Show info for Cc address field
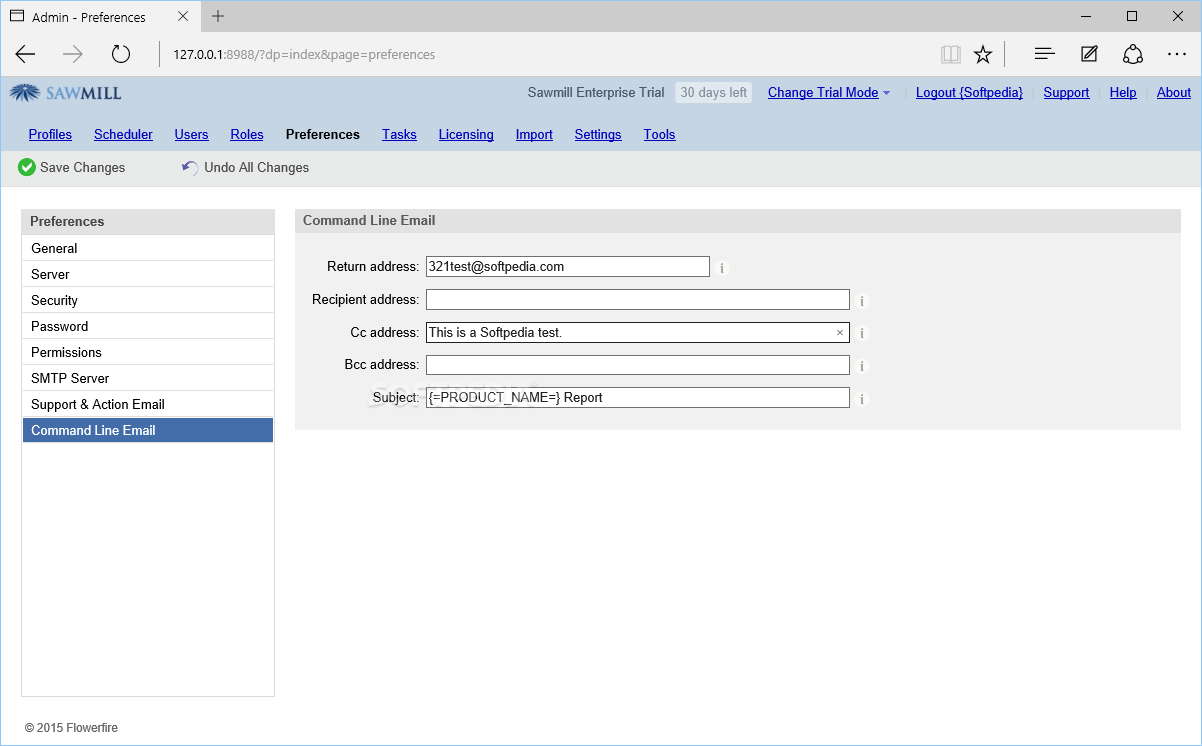The height and width of the screenshot is (746, 1202). click(x=862, y=333)
